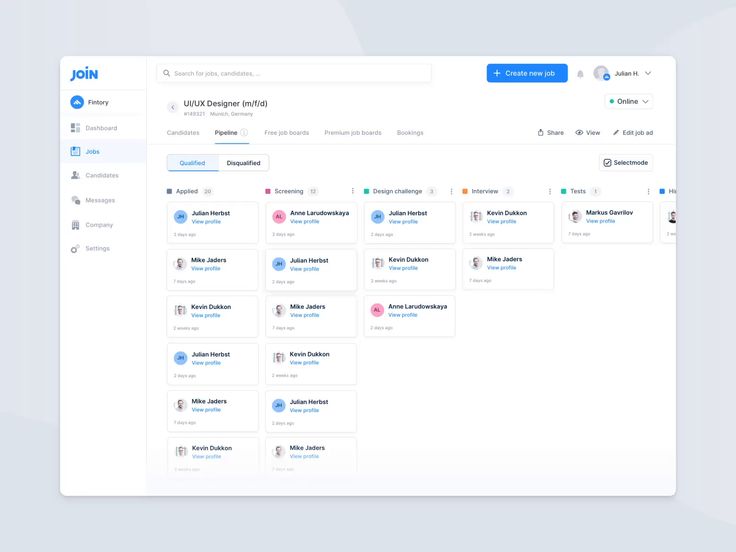The height and width of the screenshot is (552, 736).
Task: Click Create new job button
Action: click(527, 73)
